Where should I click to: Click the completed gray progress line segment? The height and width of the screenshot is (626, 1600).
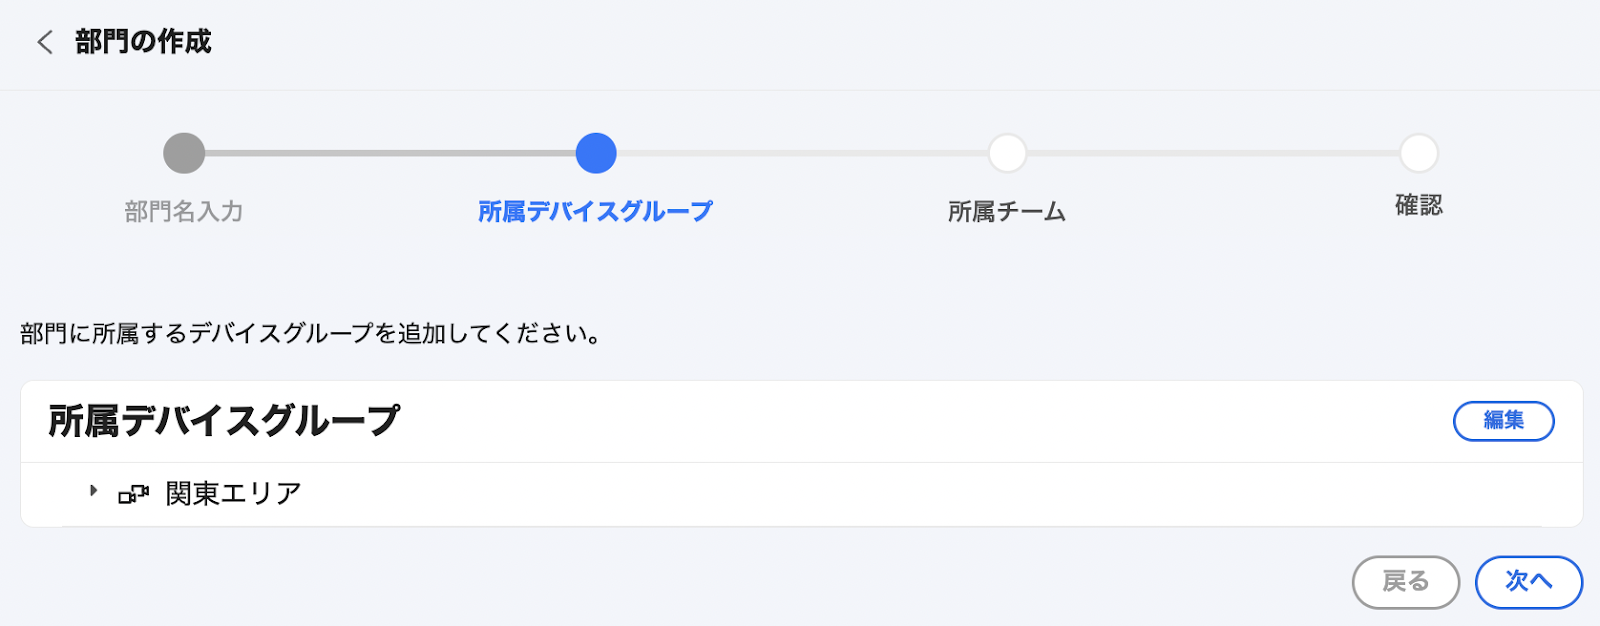pos(390,153)
